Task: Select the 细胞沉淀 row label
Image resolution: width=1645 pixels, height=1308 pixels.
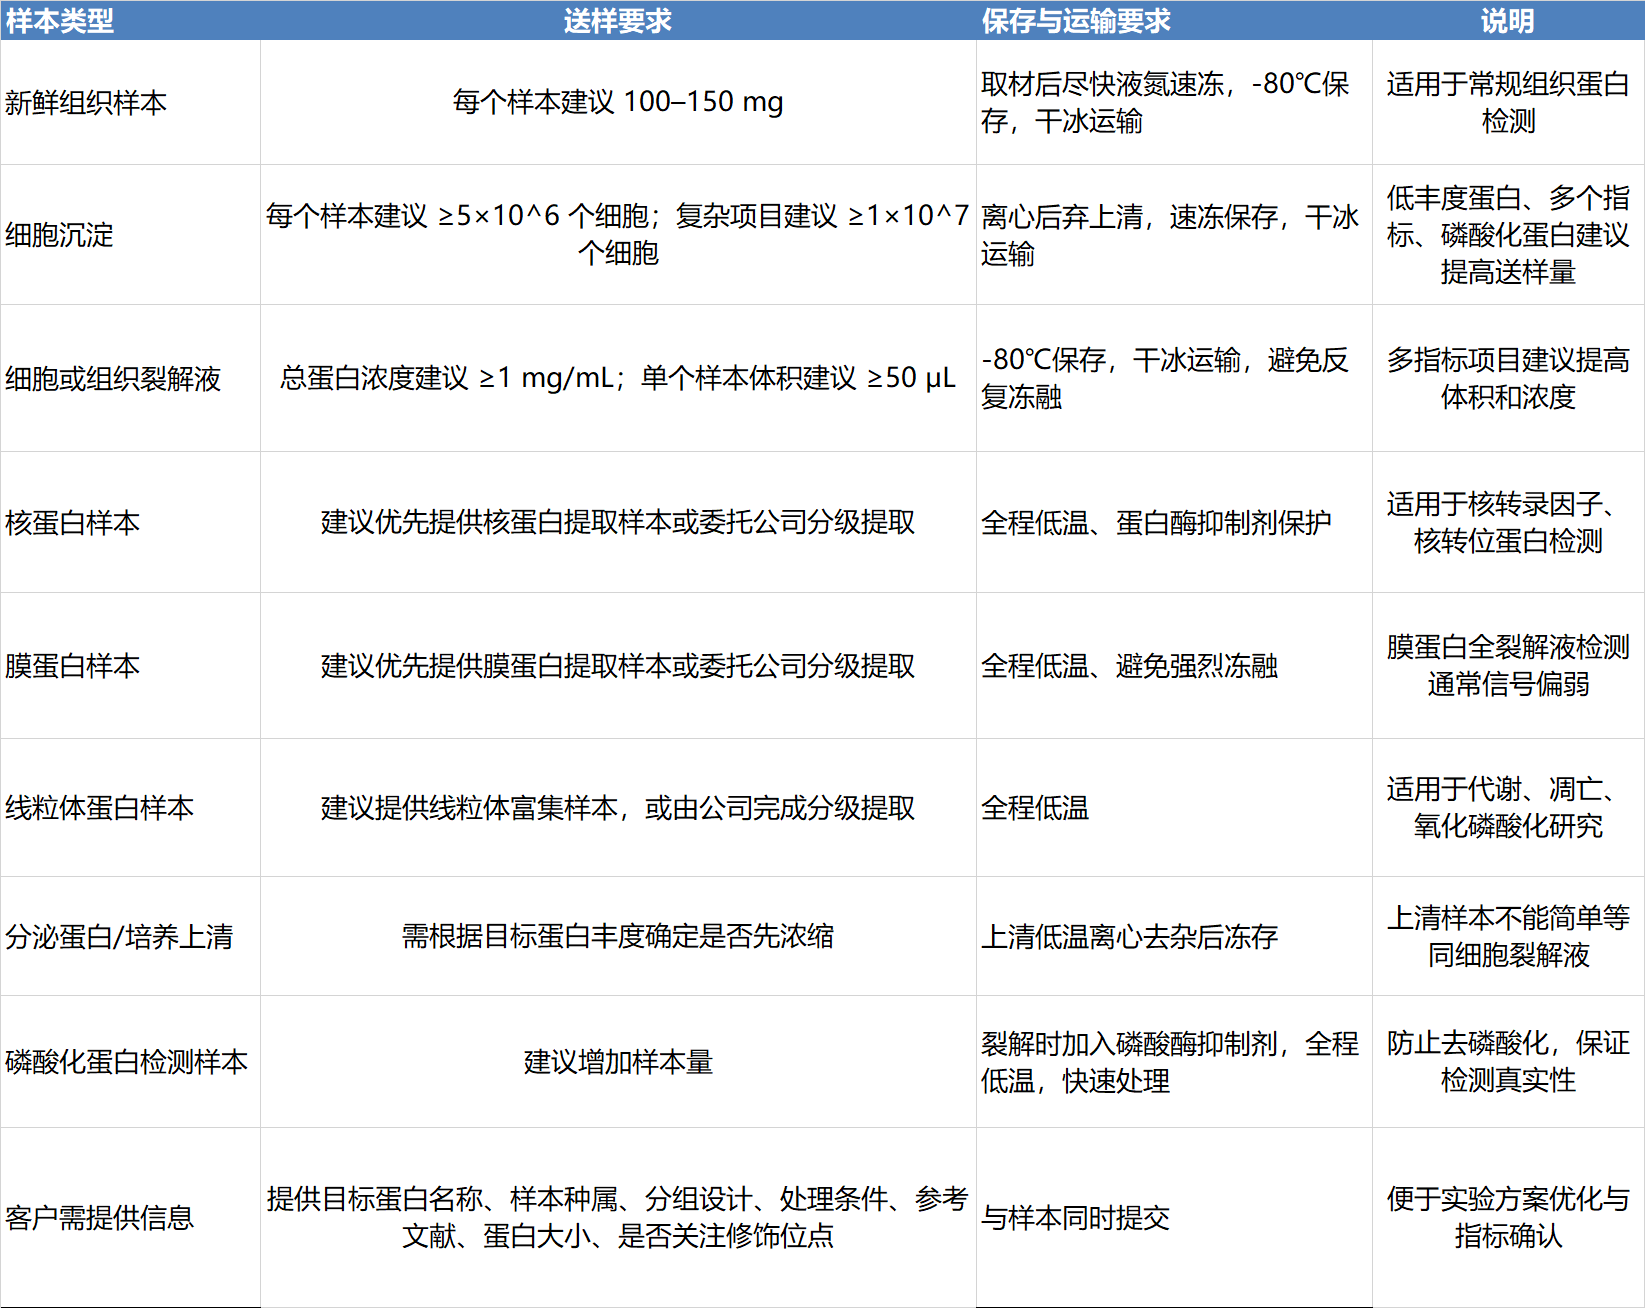Action: pos(60,235)
